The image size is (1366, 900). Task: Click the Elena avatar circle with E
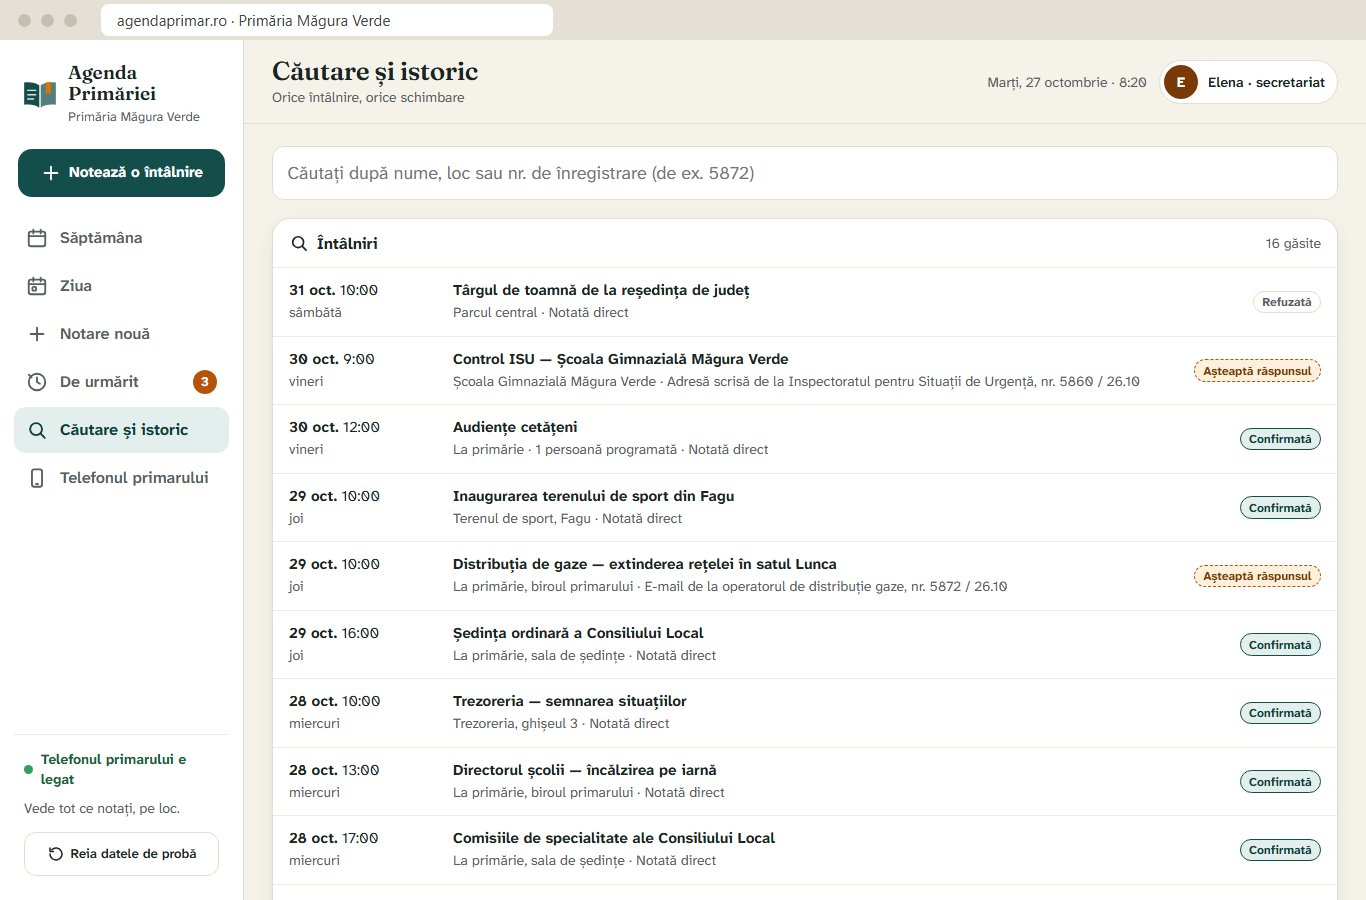[1181, 82]
